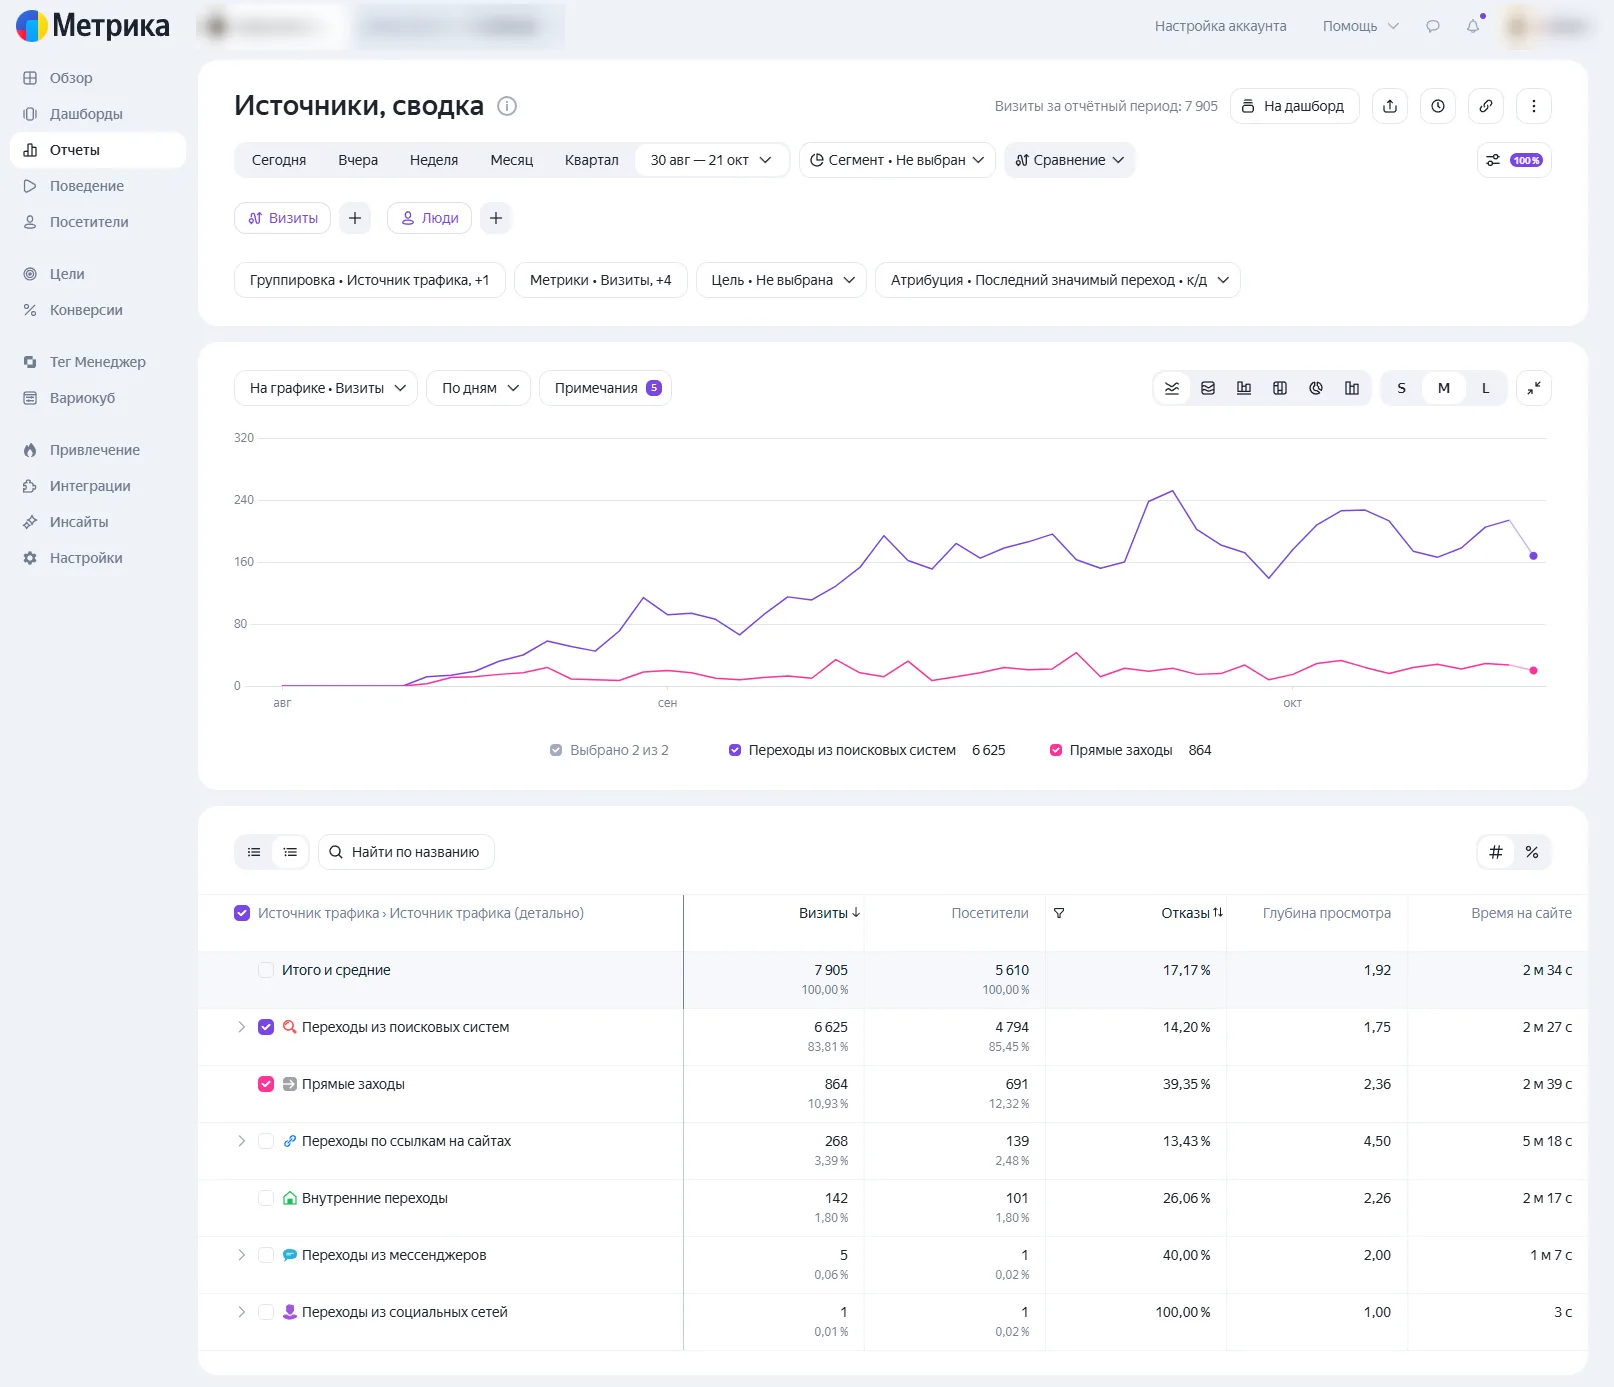
Task: Switch table to tree list view icon
Action: pos(290,852)
